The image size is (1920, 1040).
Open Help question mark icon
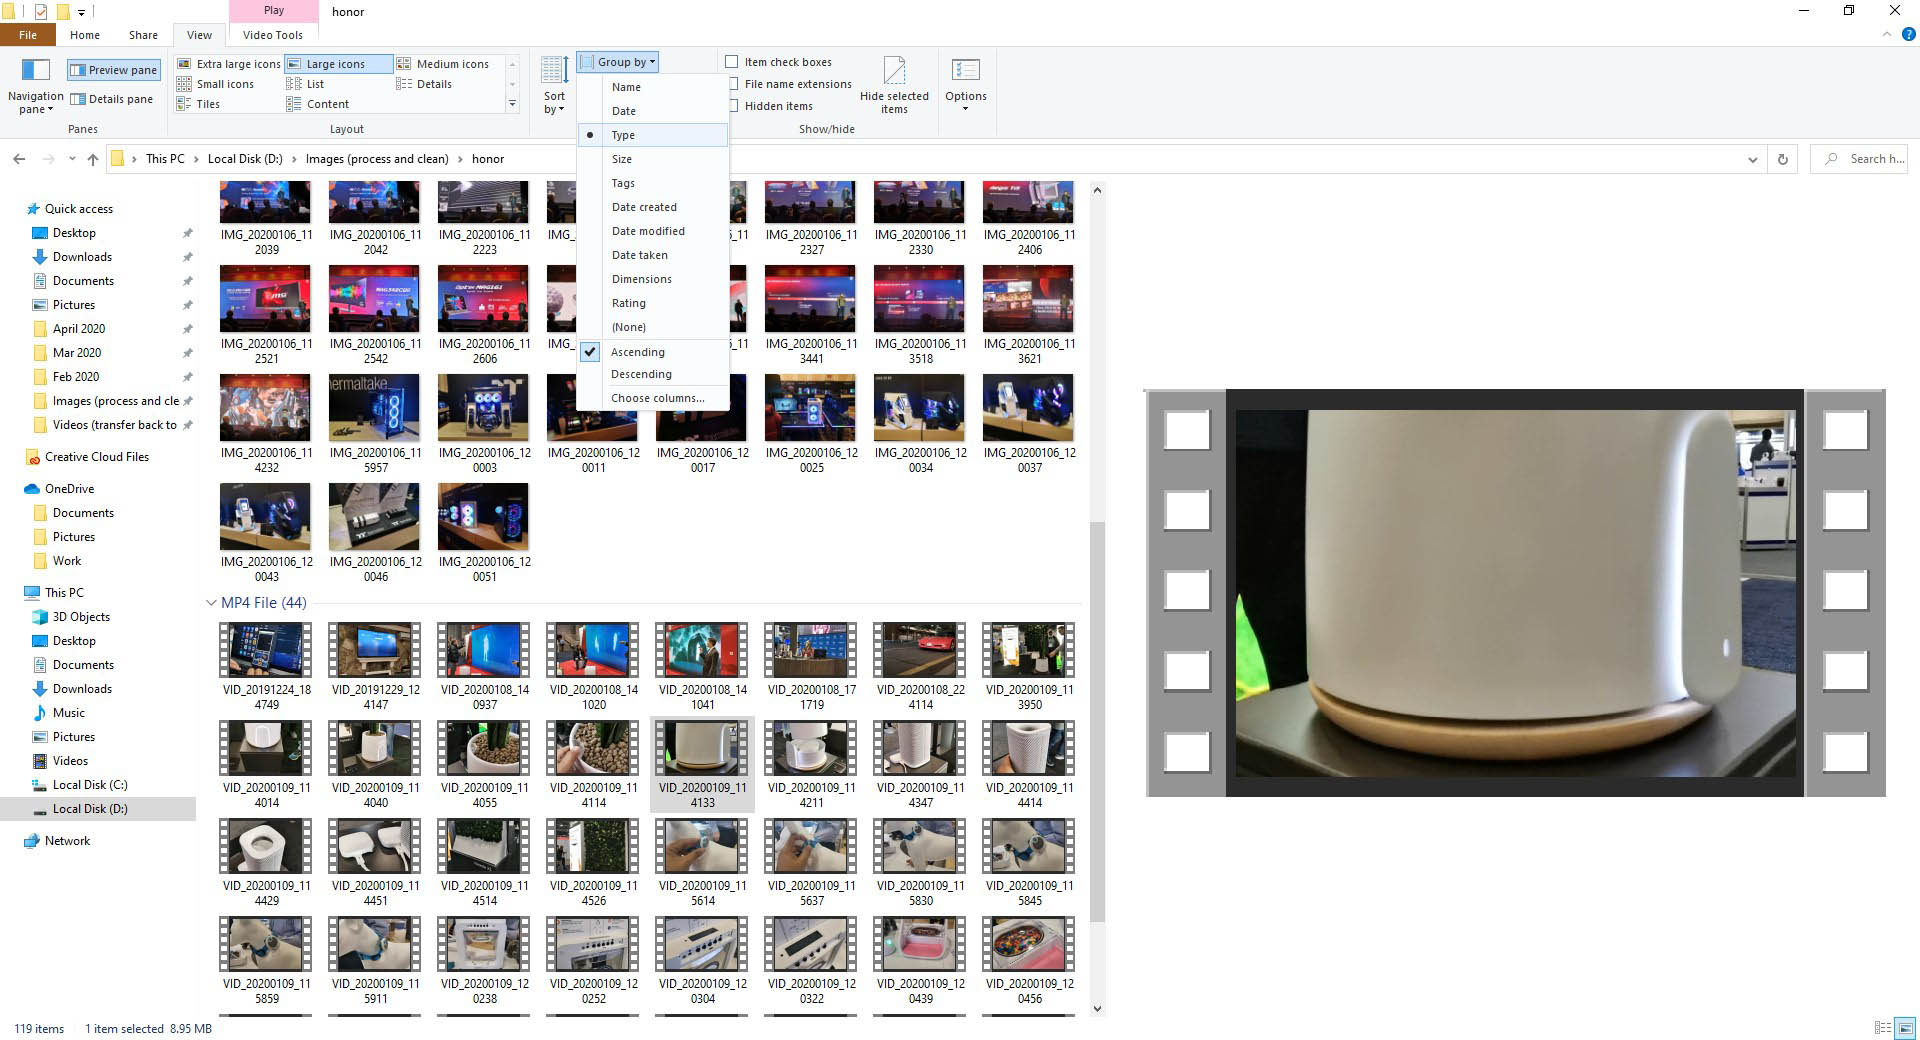point(1908,34)
